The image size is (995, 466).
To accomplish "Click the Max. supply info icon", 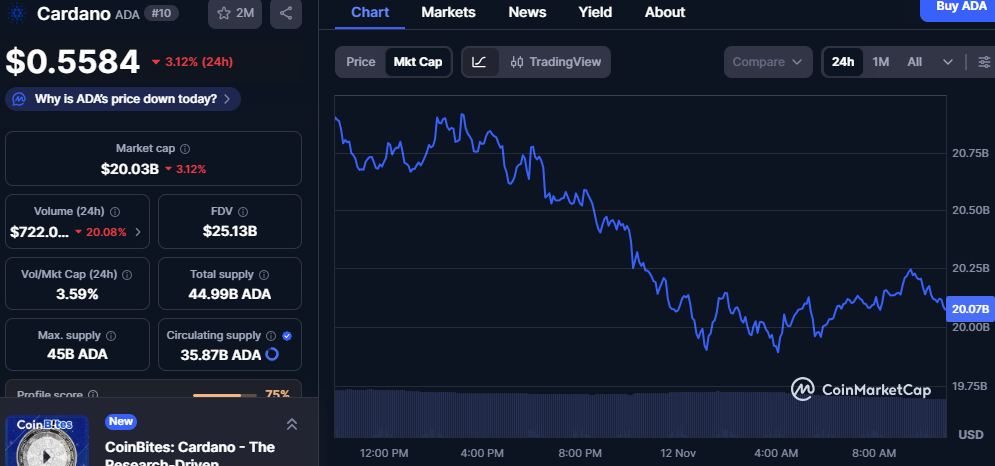I will point(110,336).
